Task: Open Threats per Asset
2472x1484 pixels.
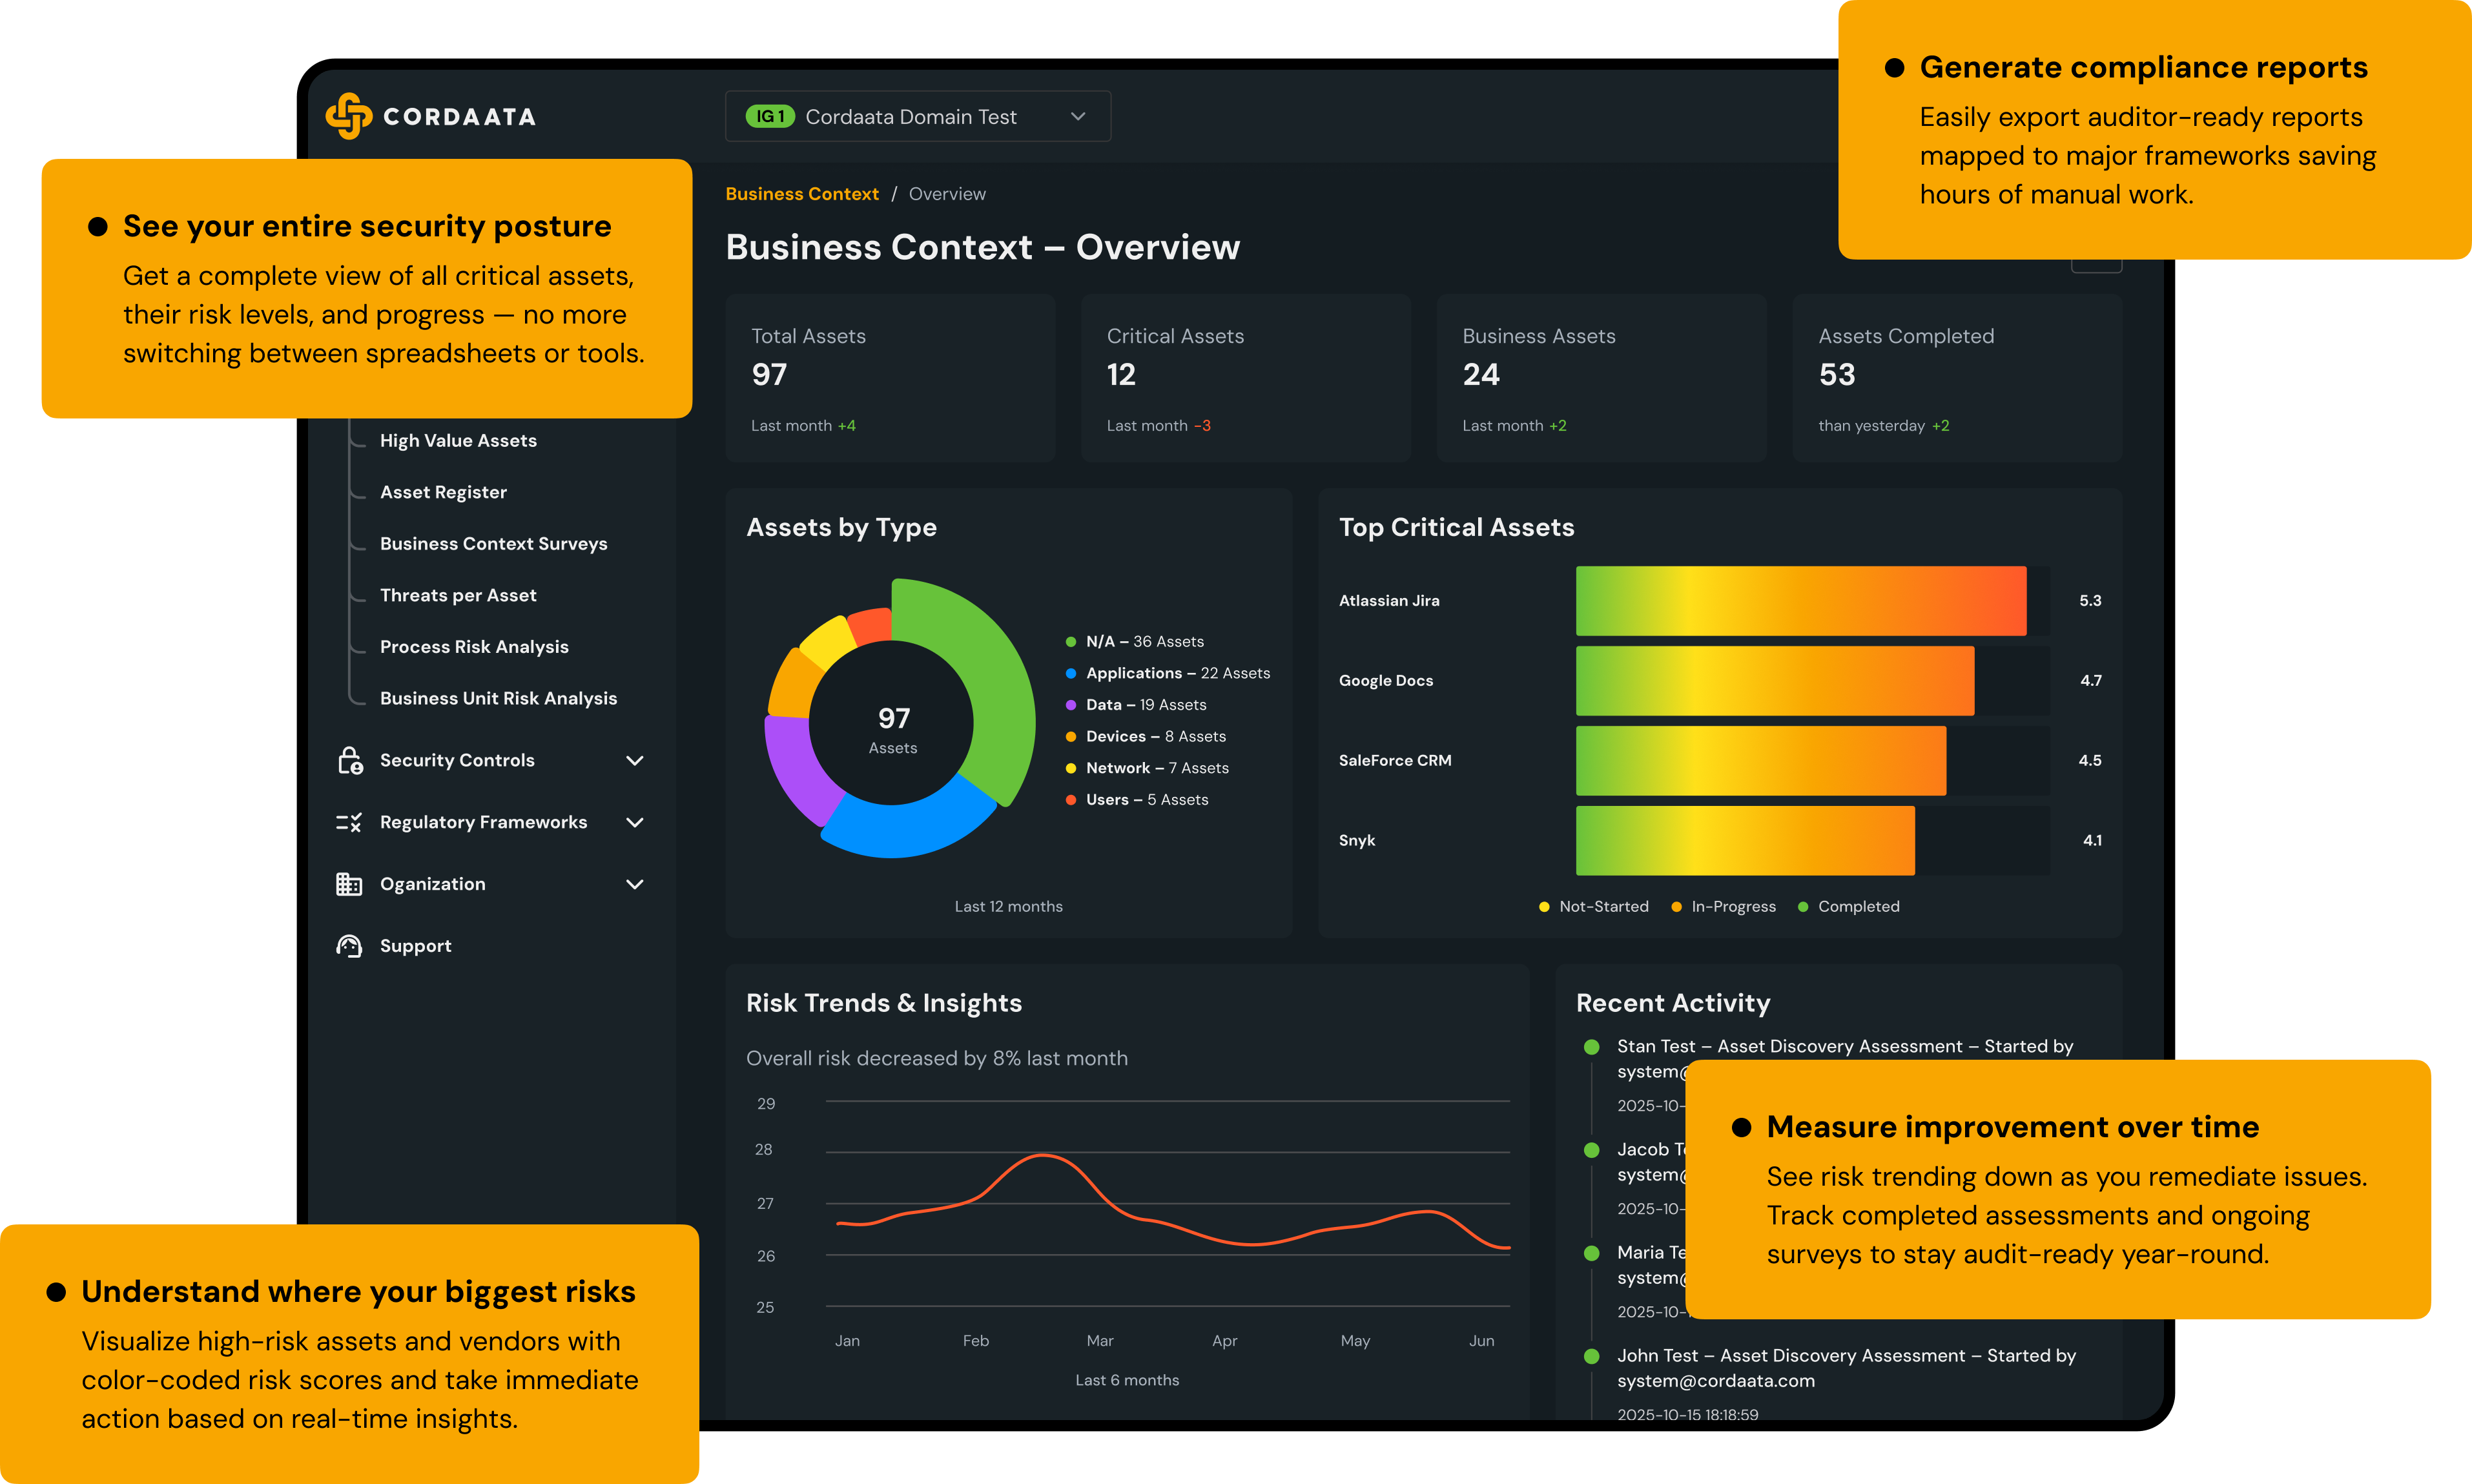Action: pos(458,595)
